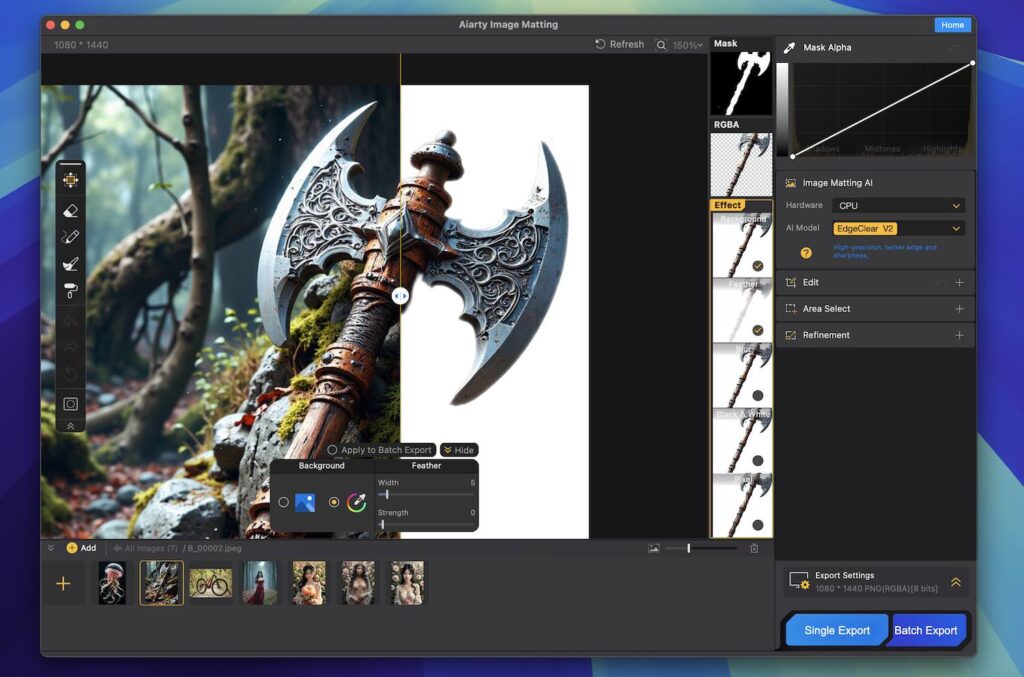
Task: Enable the Black & White effect circle
Action: [x=758, y=460]
